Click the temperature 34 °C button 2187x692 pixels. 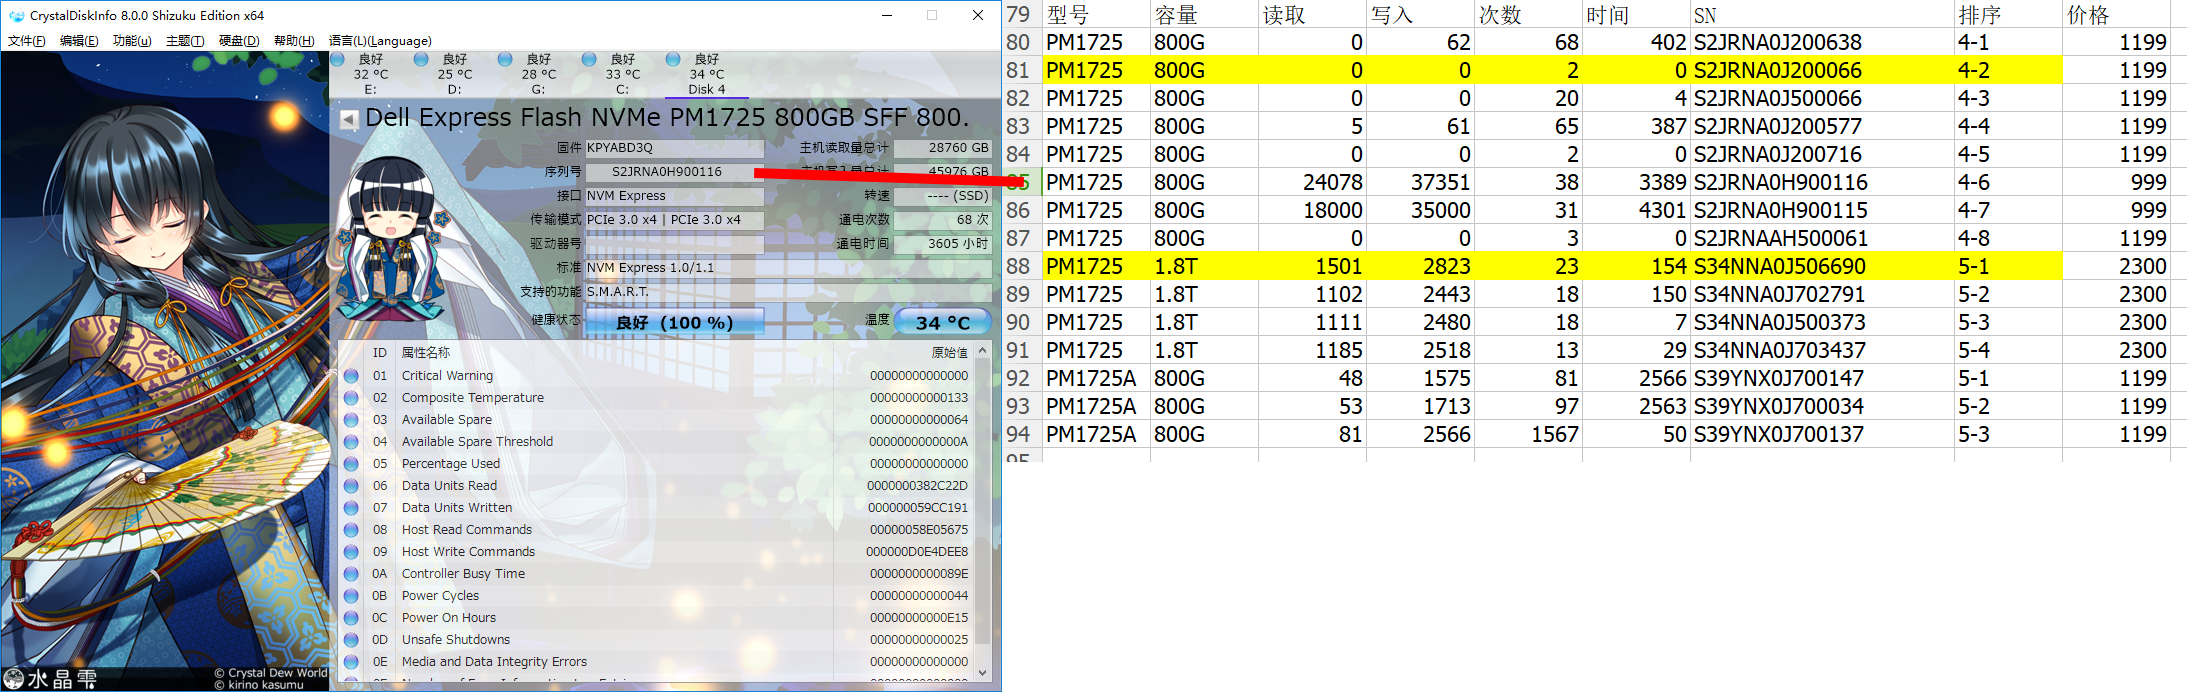(943, 322)
